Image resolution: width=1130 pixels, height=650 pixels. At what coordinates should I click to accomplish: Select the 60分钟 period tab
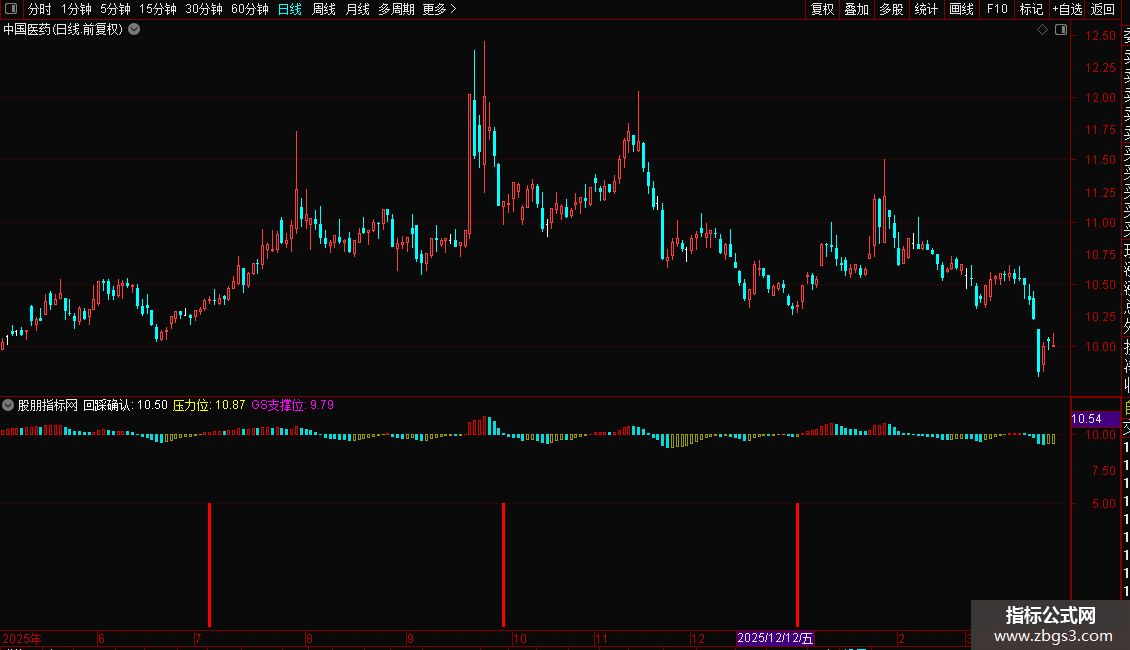click(250, 9)
